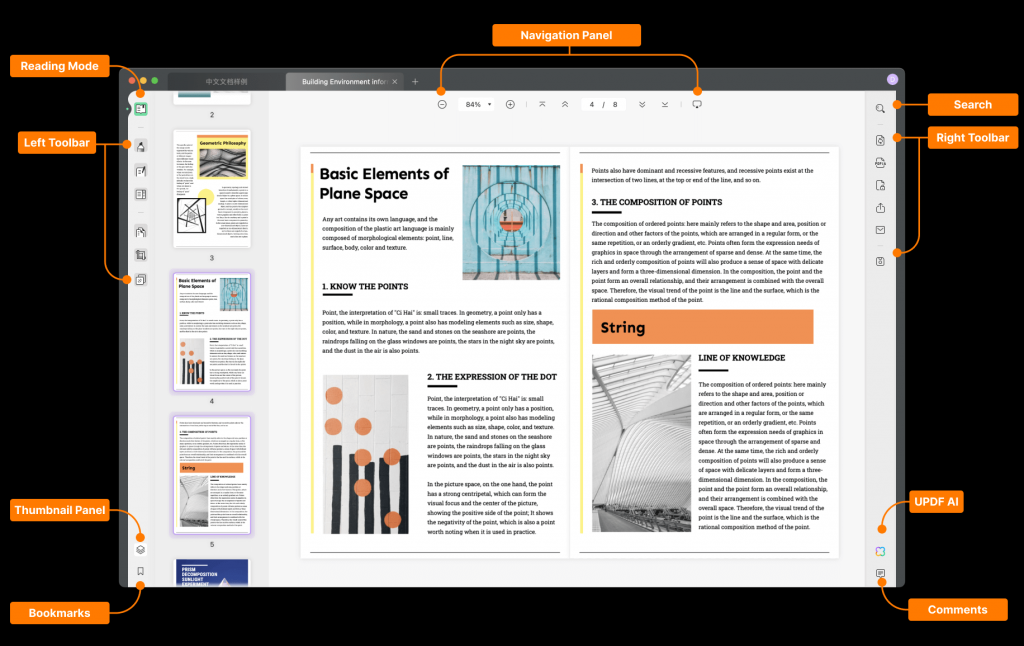
Task: Switch to the 中文文档样例 tab
Action: click(226, 82)
